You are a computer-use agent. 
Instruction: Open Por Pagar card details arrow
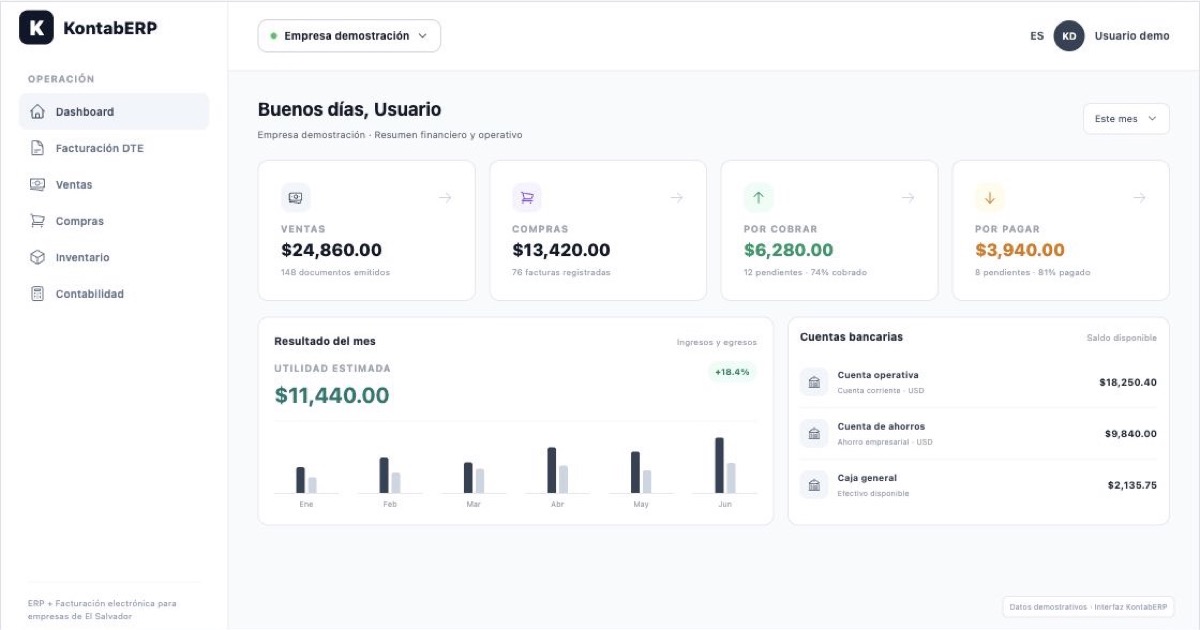point(1139,198)
